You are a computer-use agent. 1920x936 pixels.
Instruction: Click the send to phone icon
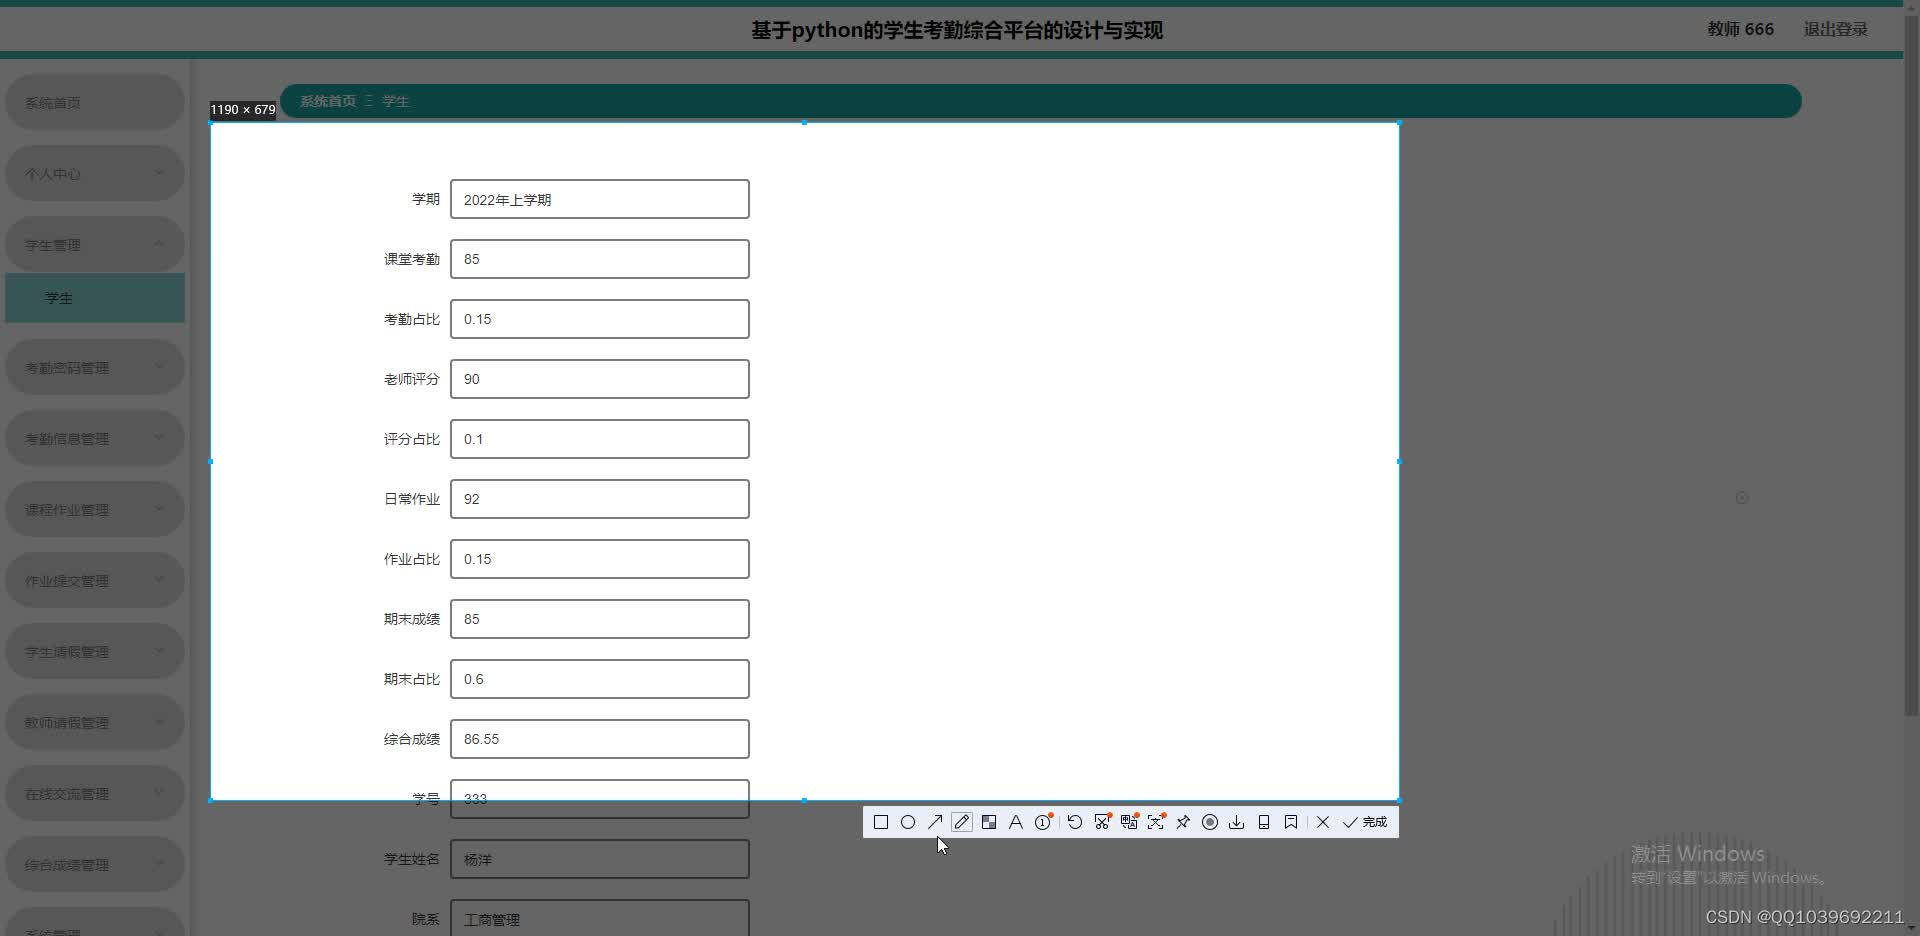[1264, 822]
